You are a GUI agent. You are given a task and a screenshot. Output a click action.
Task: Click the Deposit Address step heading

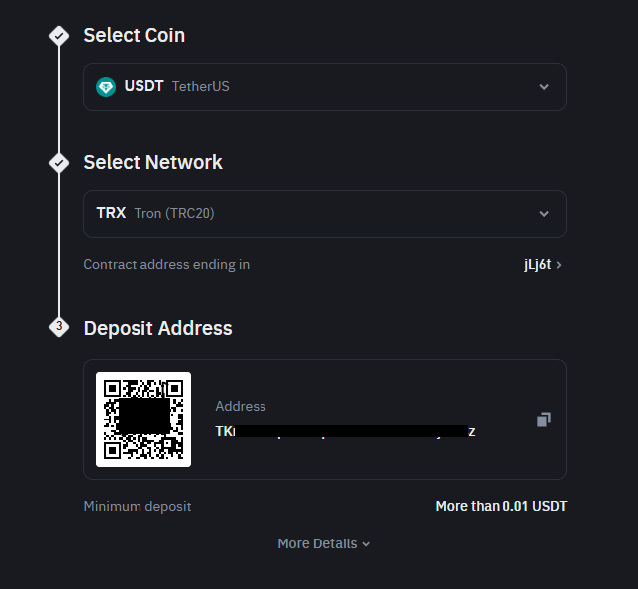158,328
